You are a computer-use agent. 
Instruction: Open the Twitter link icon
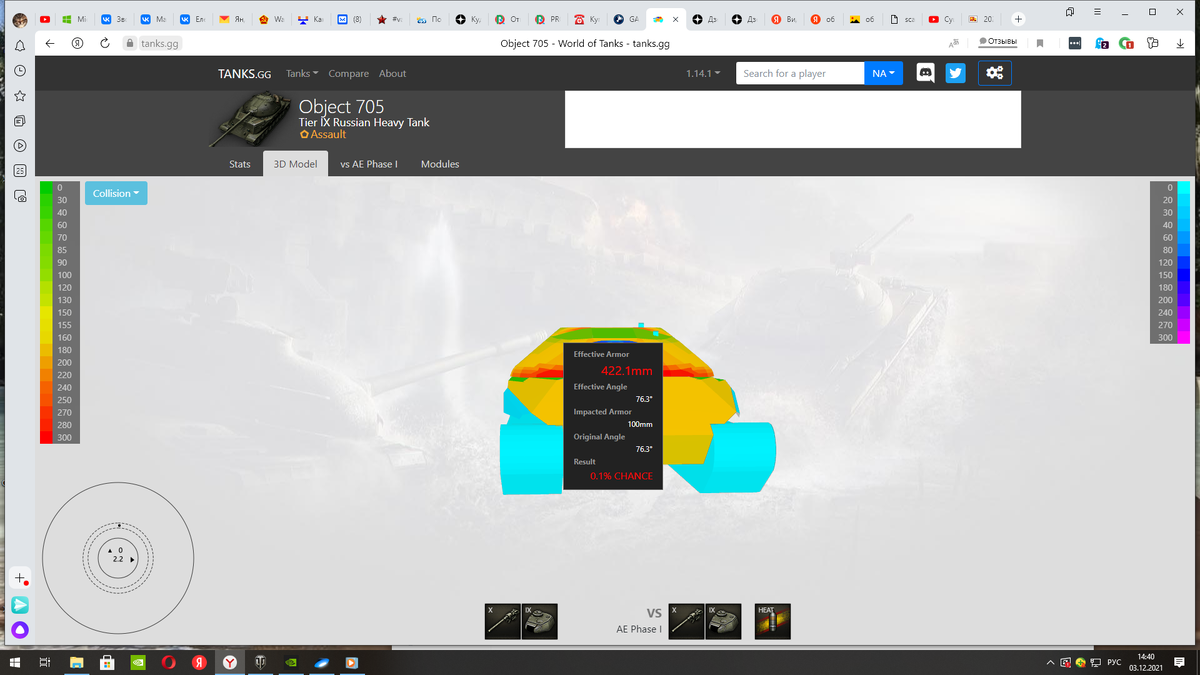tap(956, 73)
